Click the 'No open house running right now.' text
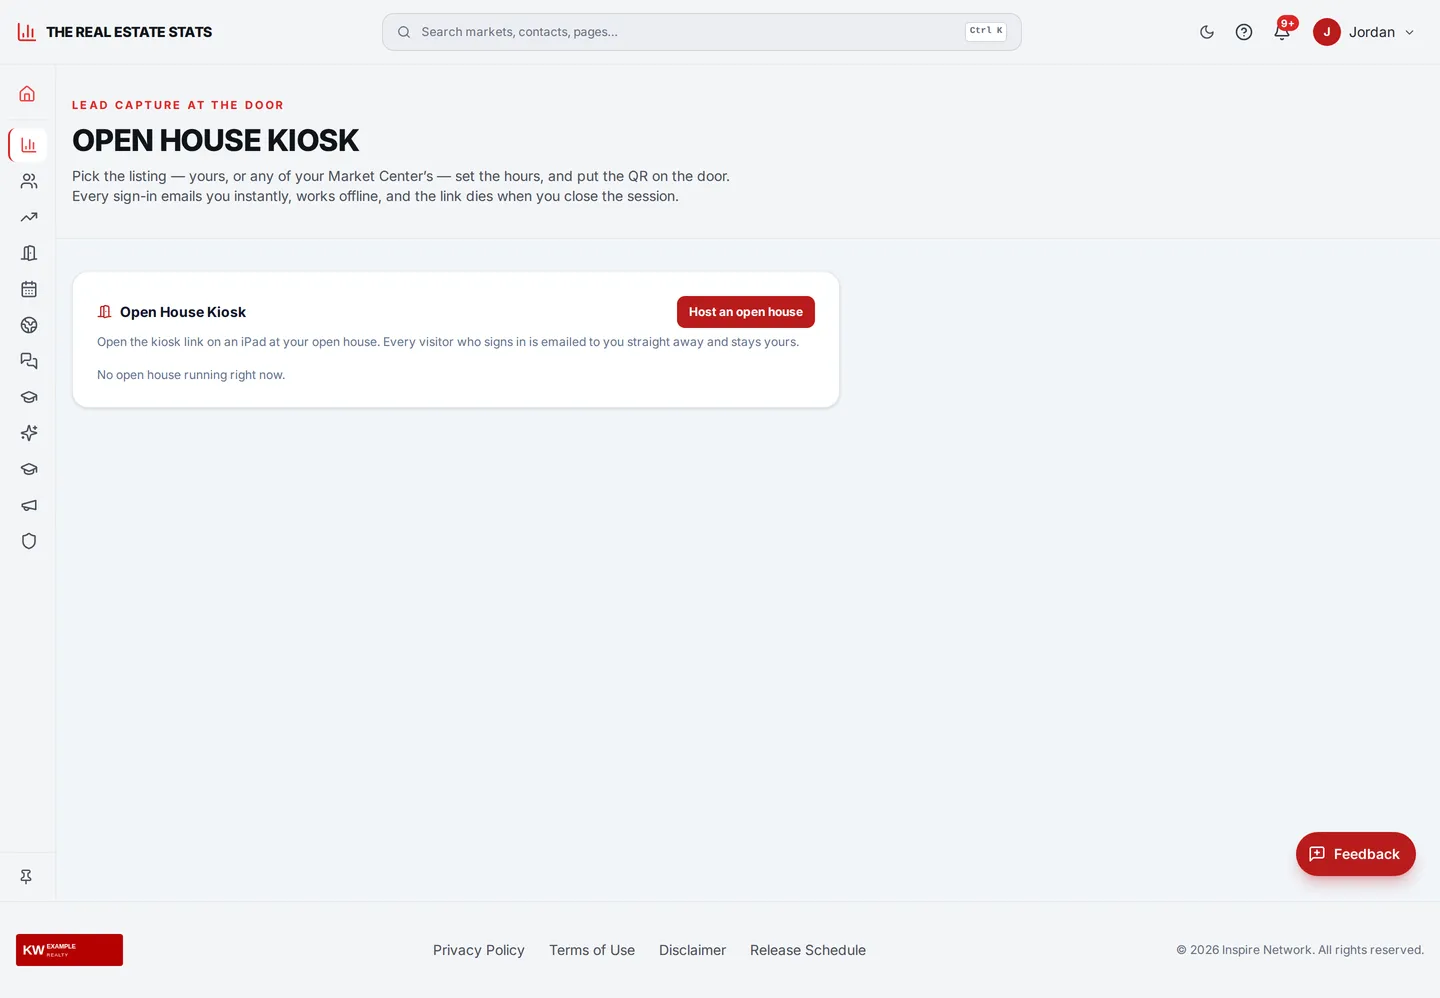 191,375
